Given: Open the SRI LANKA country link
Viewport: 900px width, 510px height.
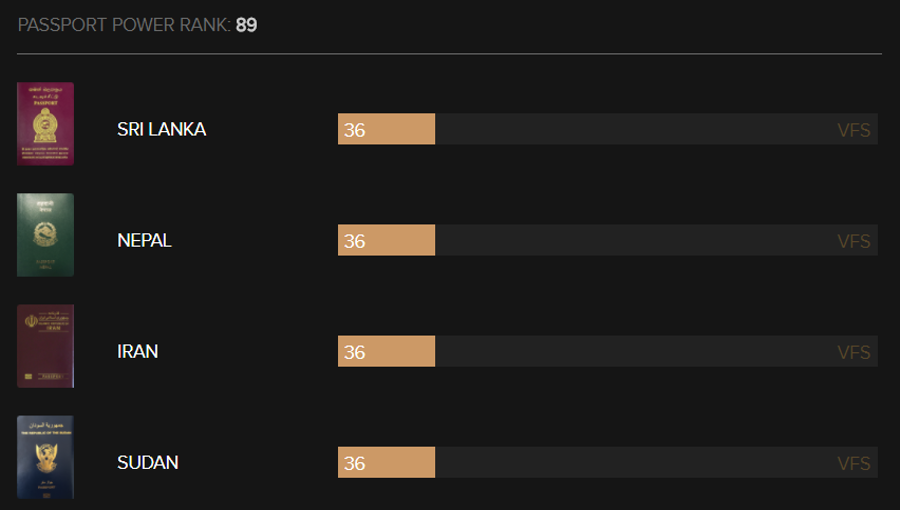Looking at the screenshot, I should point(161,129).
